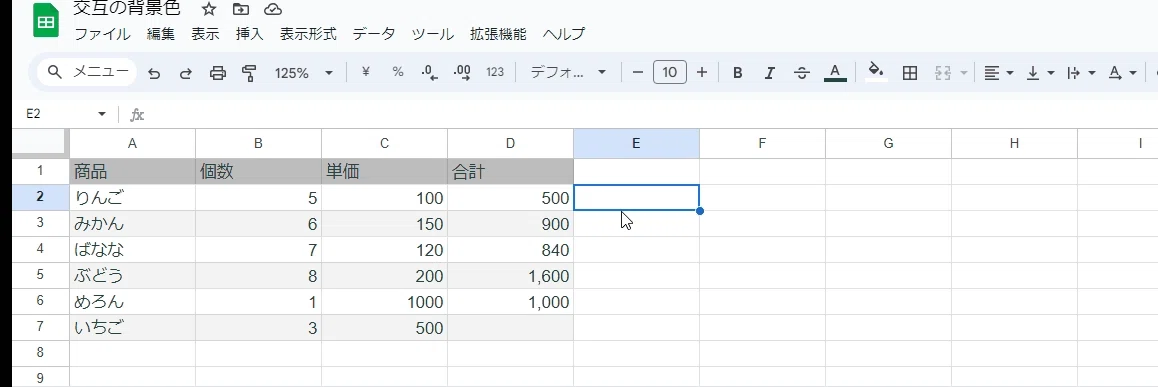Viewport: 1158px width, 387px height.
Task: Open the 123 number format menu
Action: point(495,72)
